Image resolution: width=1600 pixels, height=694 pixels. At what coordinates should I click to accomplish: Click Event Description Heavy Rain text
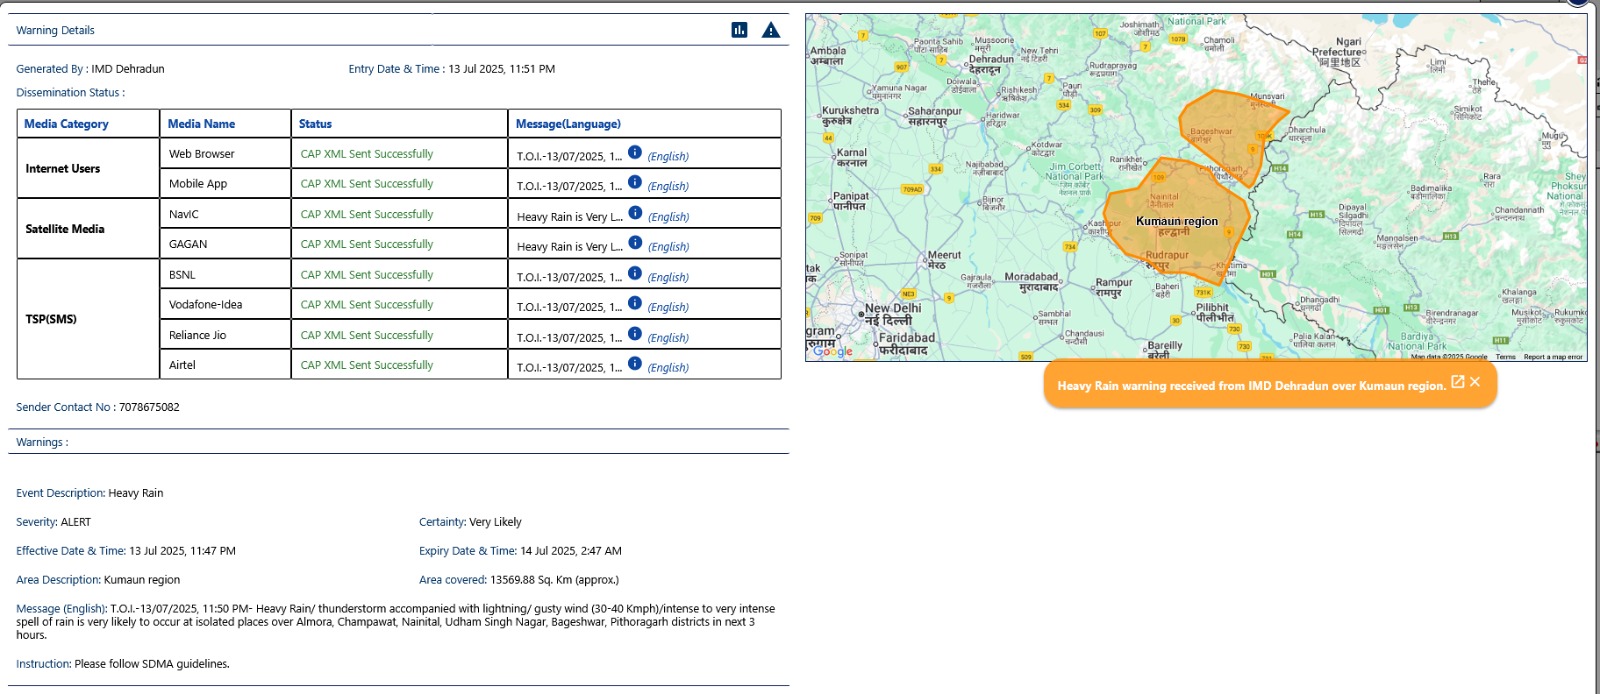pyautogui.click(x=89, y=493)
